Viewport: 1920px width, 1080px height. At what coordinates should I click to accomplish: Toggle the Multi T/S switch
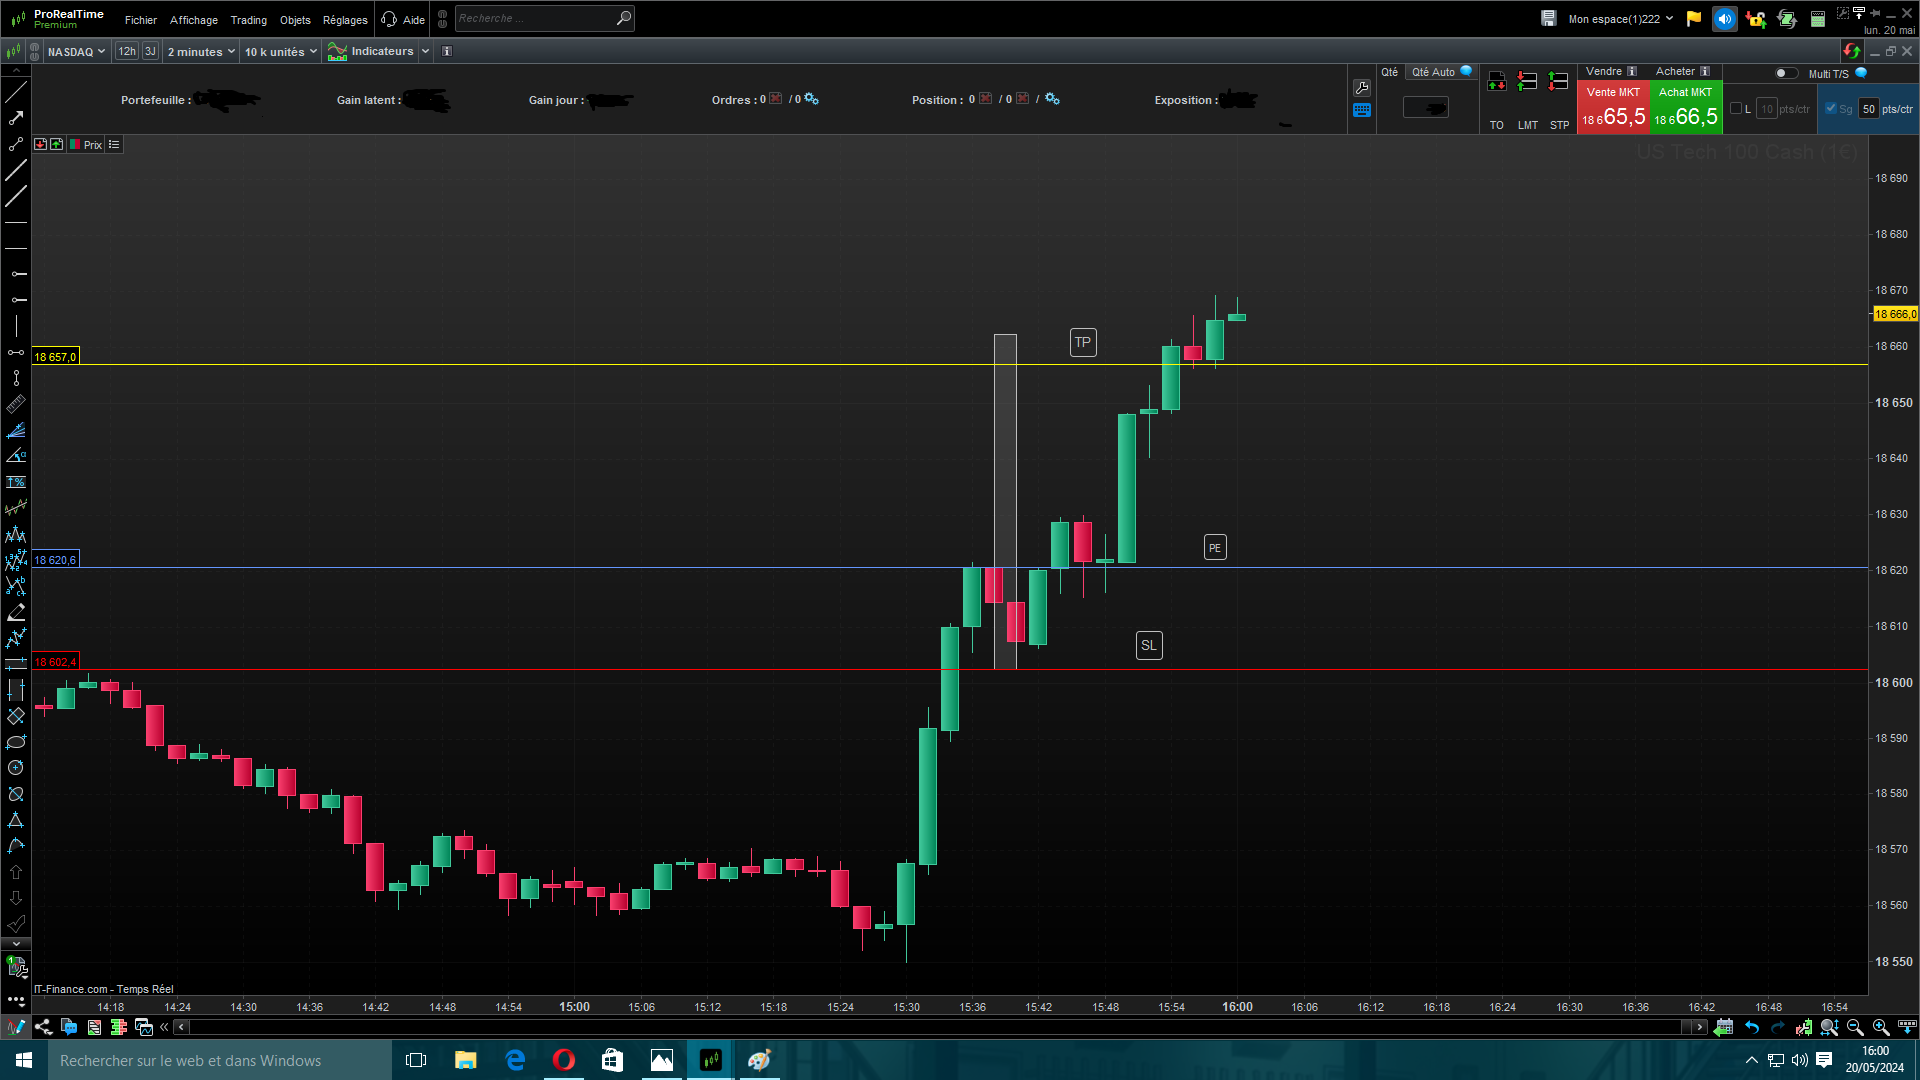1785,73
